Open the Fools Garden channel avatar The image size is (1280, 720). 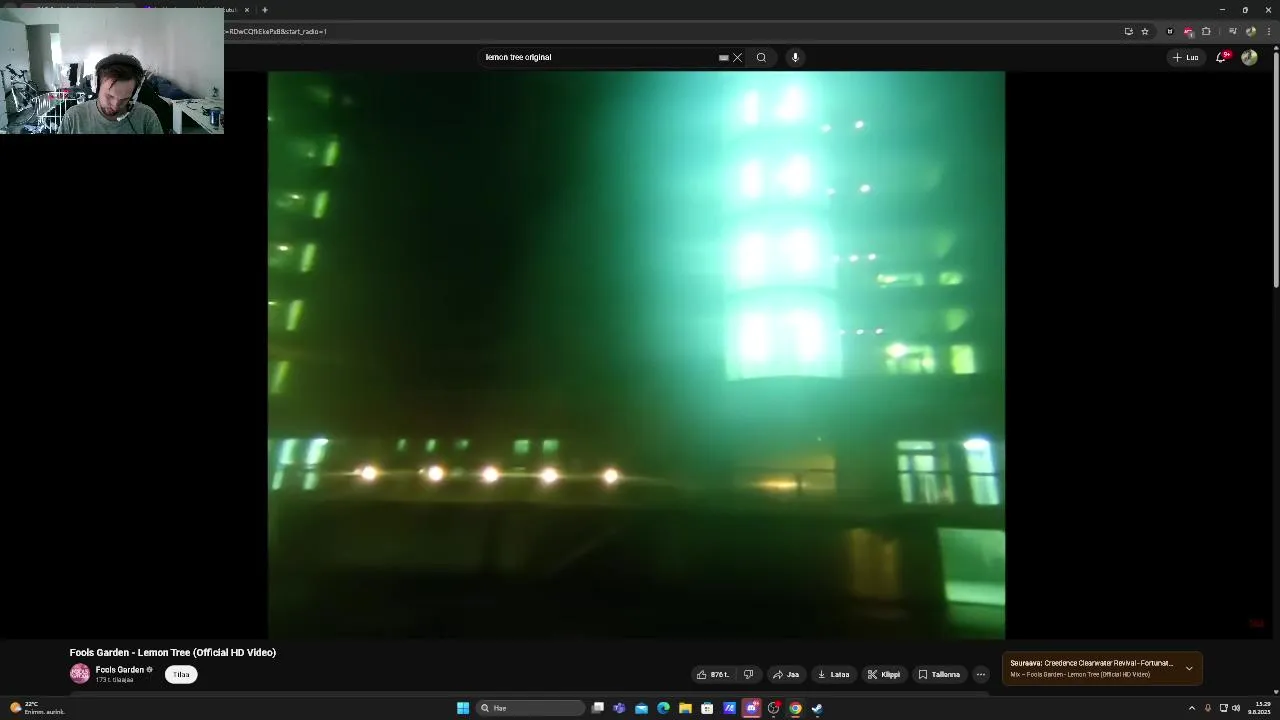(80, 674)
